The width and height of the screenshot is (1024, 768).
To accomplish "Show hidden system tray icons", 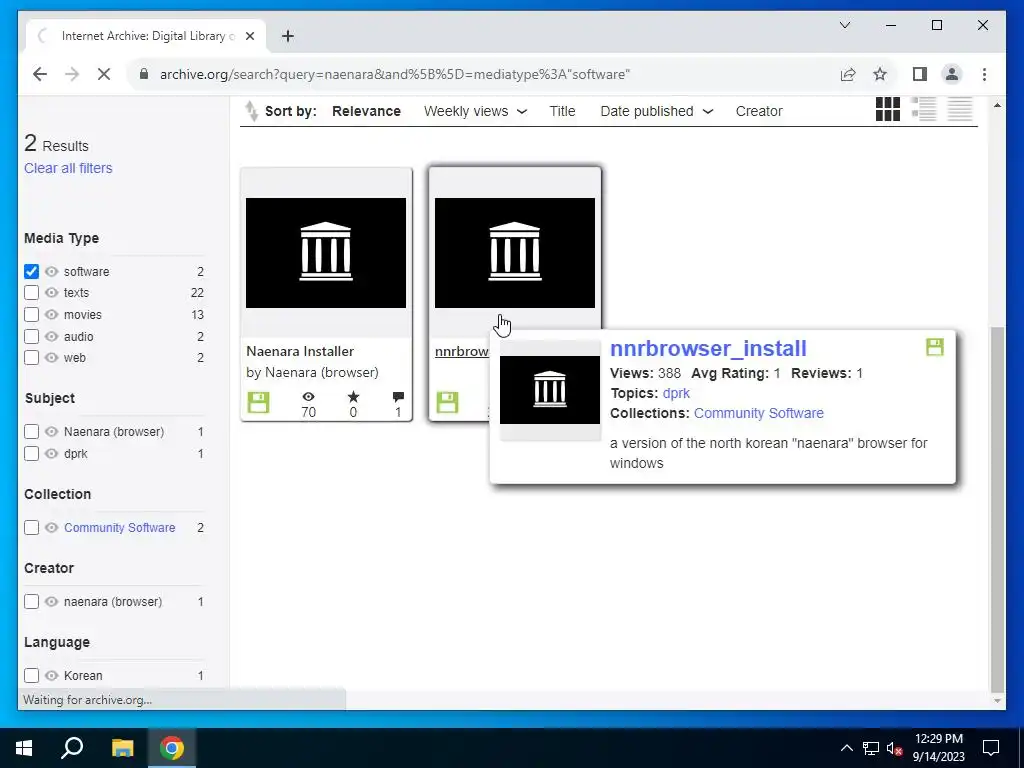I will (846, 748).
